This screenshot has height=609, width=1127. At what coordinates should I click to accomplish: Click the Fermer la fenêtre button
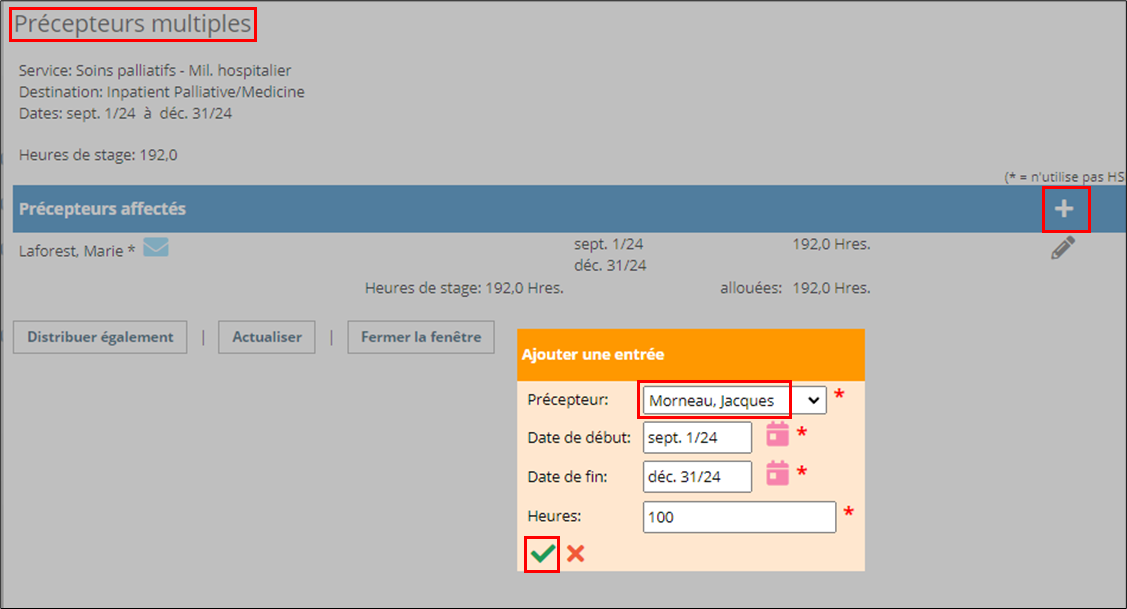(x=421, y=337)
